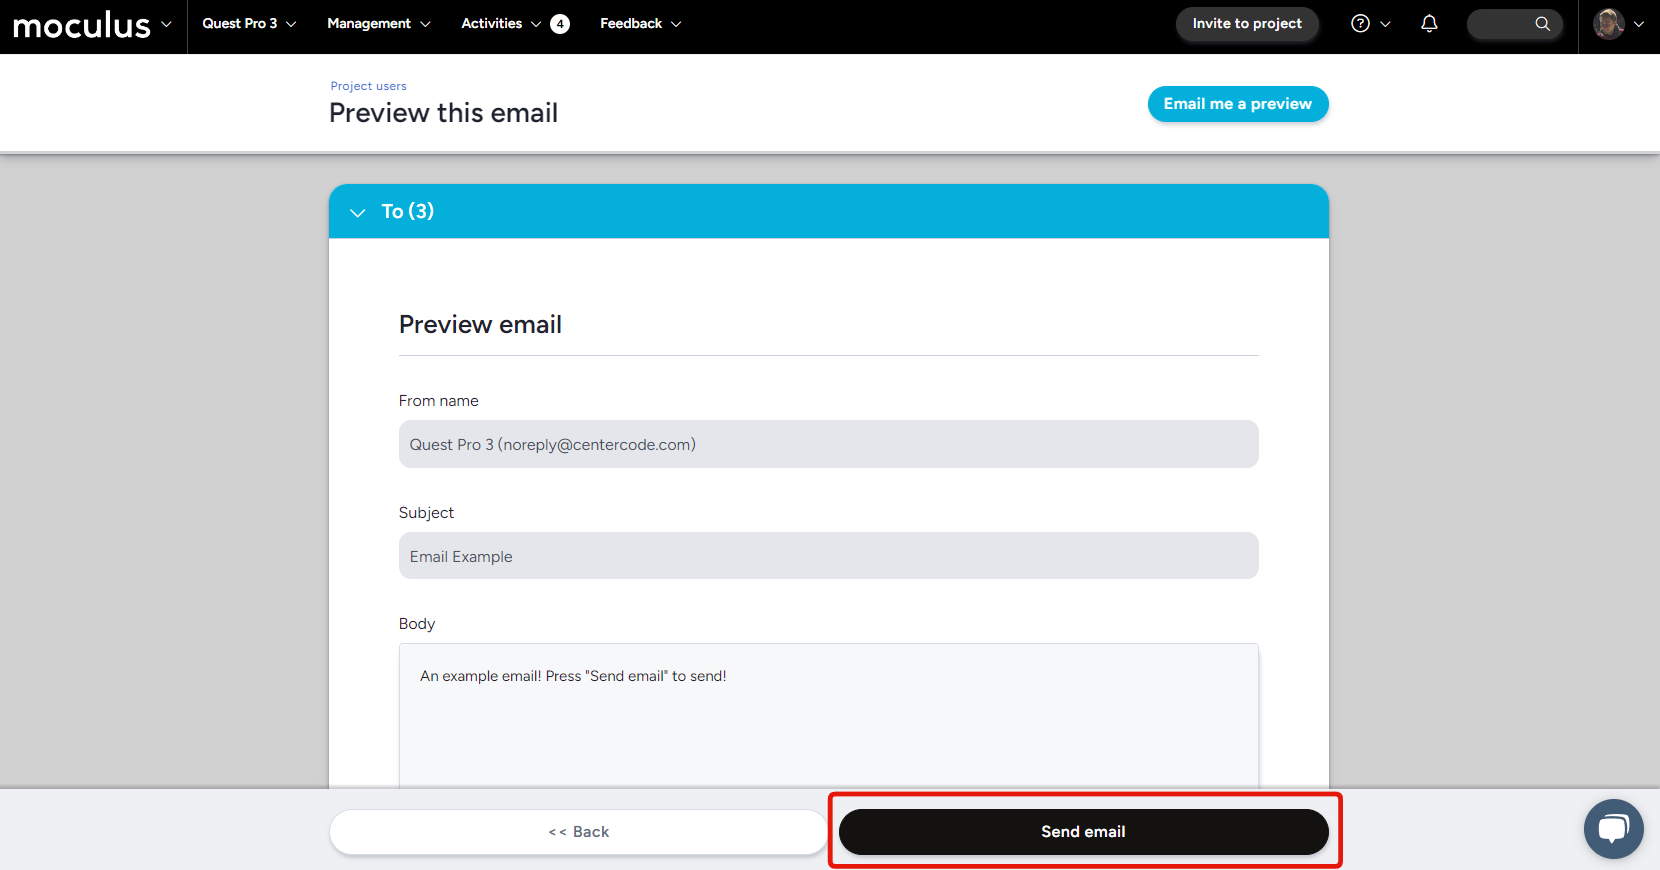Follow the Project users breadcrumb link

[x=368, y=86]
